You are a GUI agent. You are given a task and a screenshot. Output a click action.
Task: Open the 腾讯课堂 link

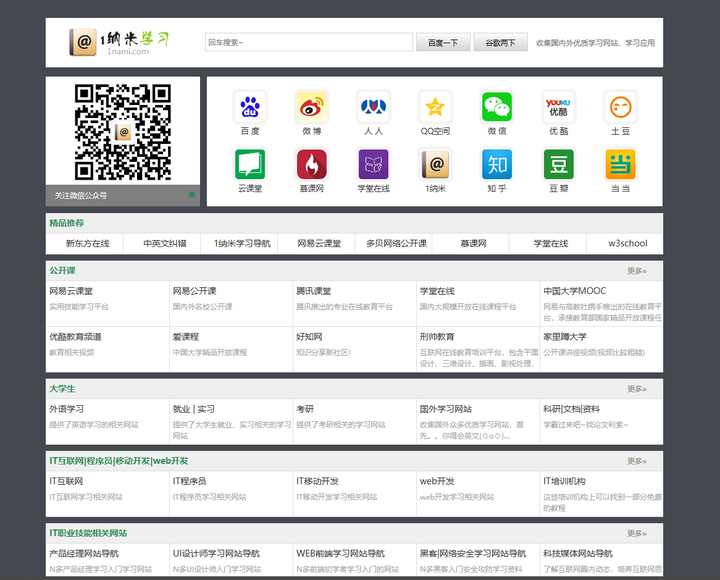(314, 291)
